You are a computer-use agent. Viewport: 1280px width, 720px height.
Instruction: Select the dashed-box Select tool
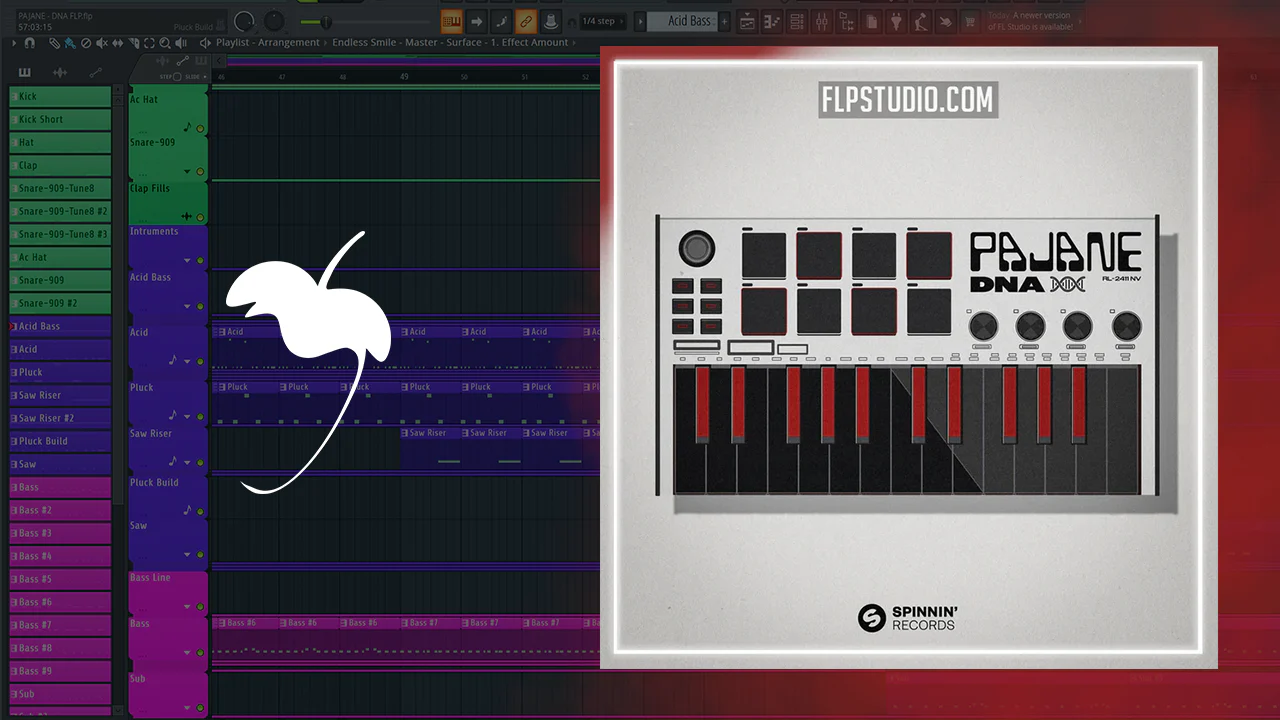pos(150,43)
